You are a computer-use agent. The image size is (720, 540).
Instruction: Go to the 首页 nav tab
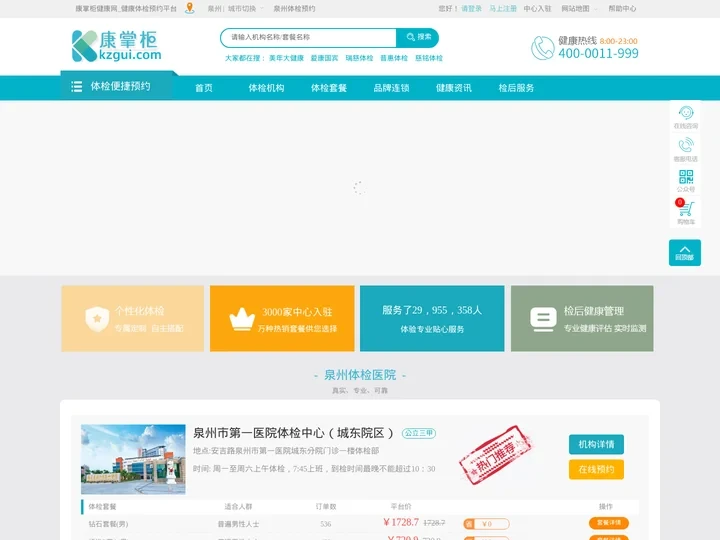[204, 88]
